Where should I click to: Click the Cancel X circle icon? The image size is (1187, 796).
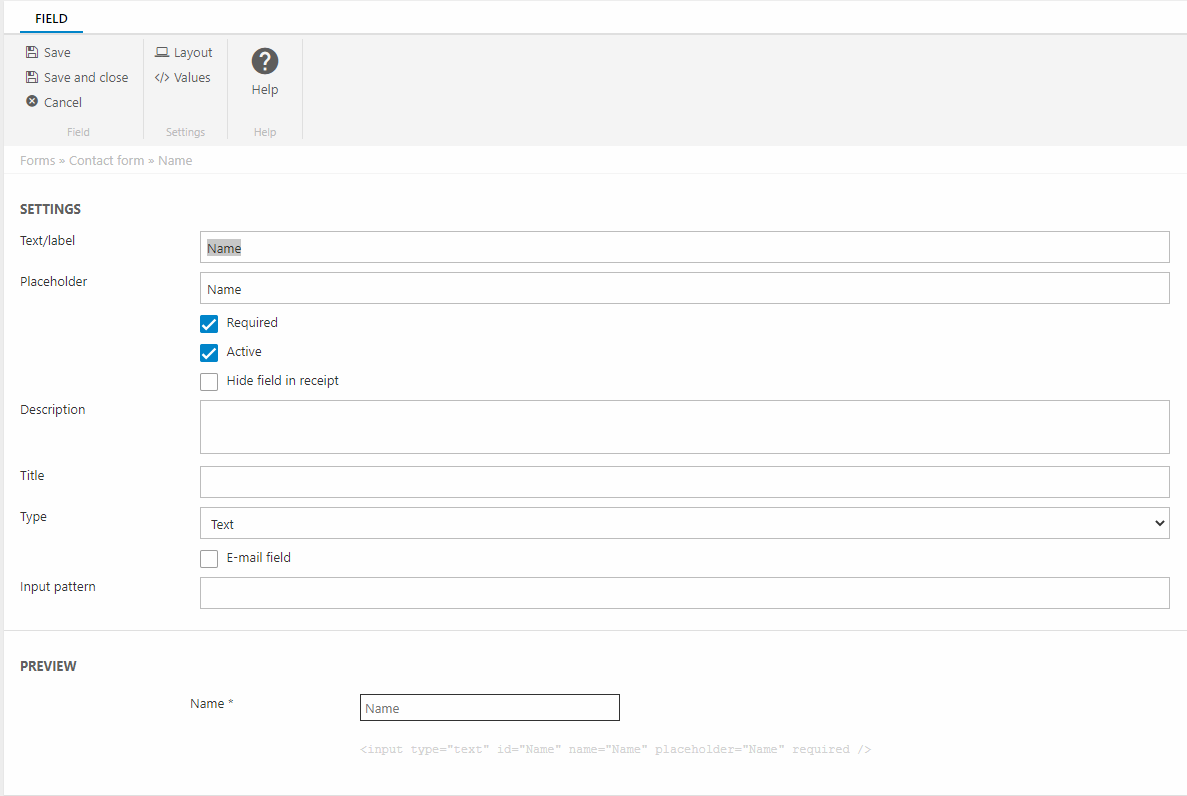click(x=32, y=102)
